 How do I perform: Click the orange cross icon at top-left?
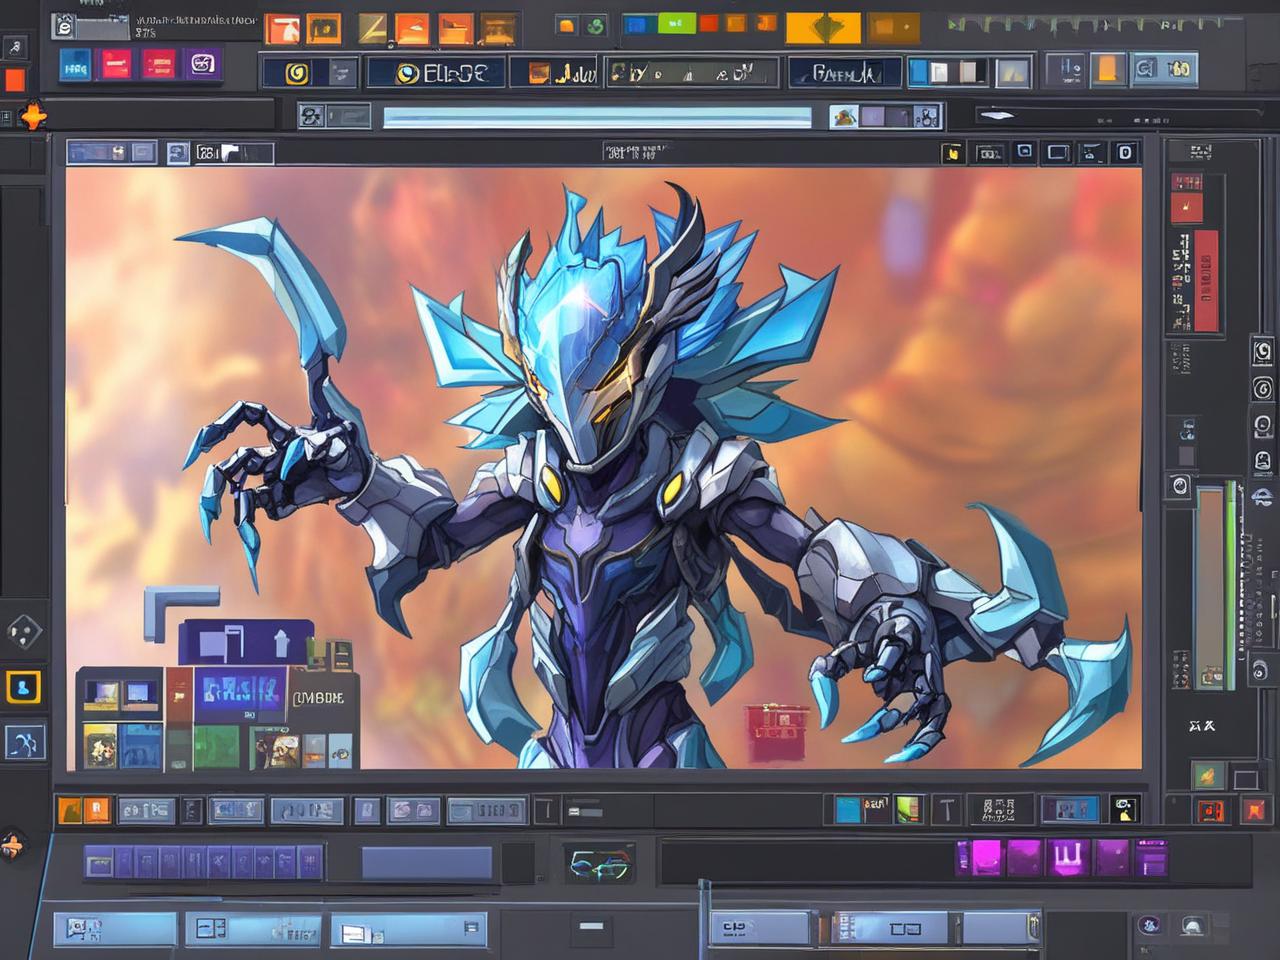[x=33, y=117]
